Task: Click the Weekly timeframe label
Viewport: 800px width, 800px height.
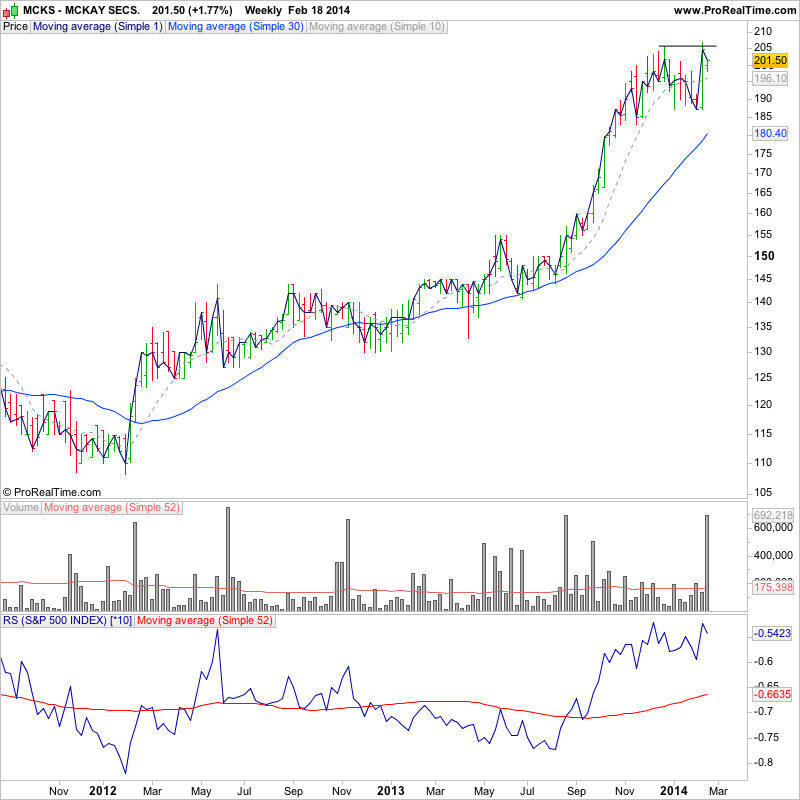Action: (263, 10)
